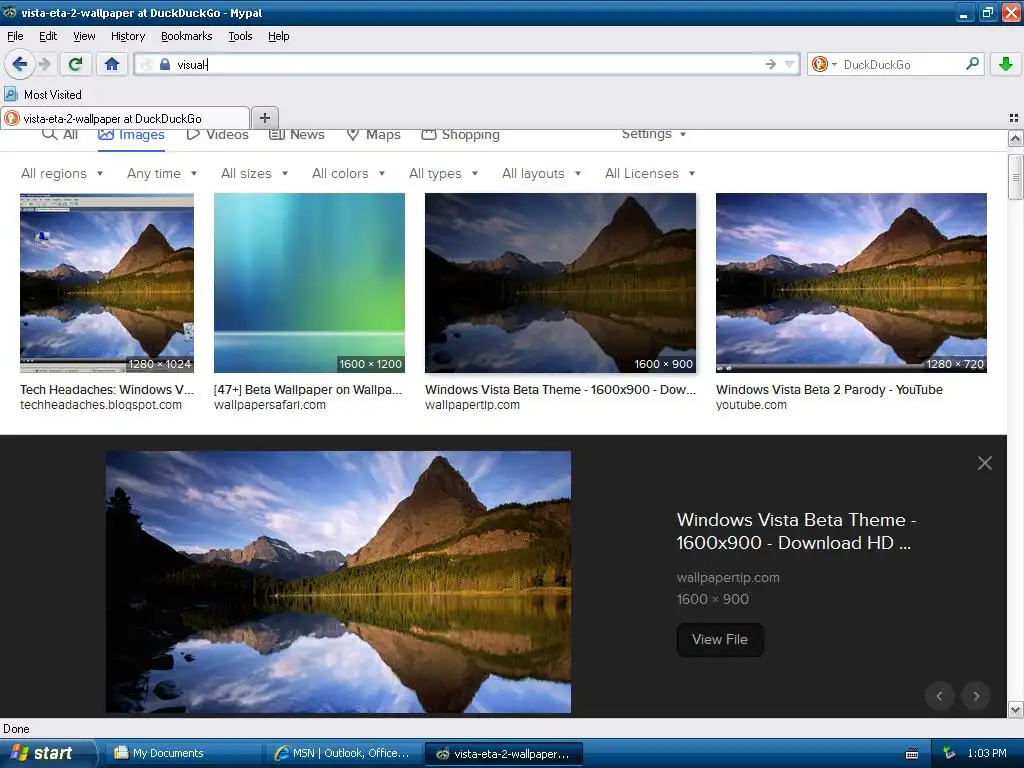Switch to Maps search results
This screenshot has height=768, width=1024.
click(374, 135)
